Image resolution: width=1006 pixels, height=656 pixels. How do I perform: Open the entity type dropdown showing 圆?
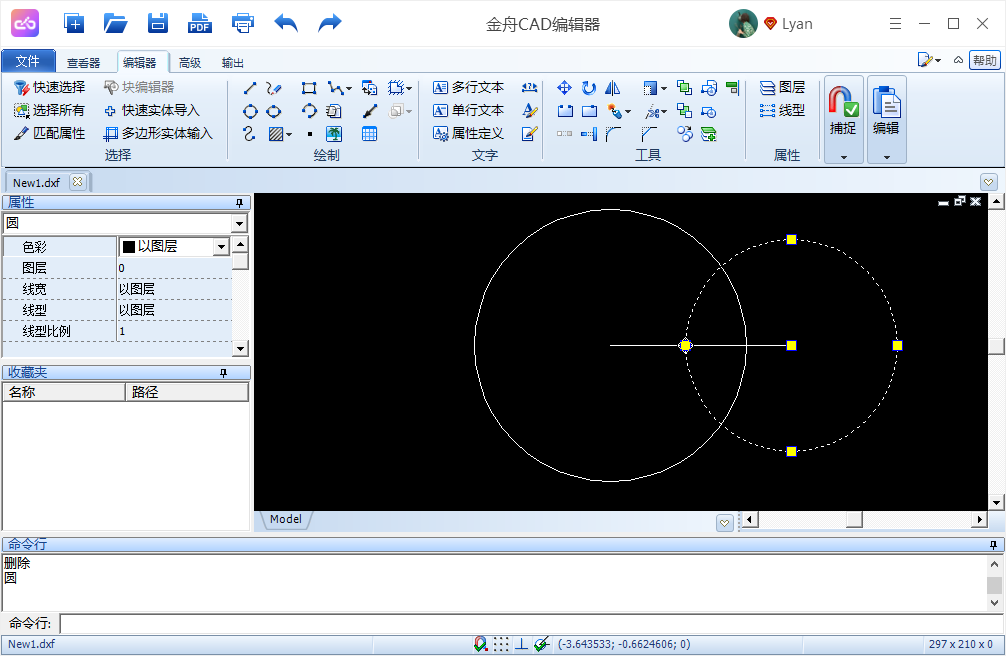[239, 224]
